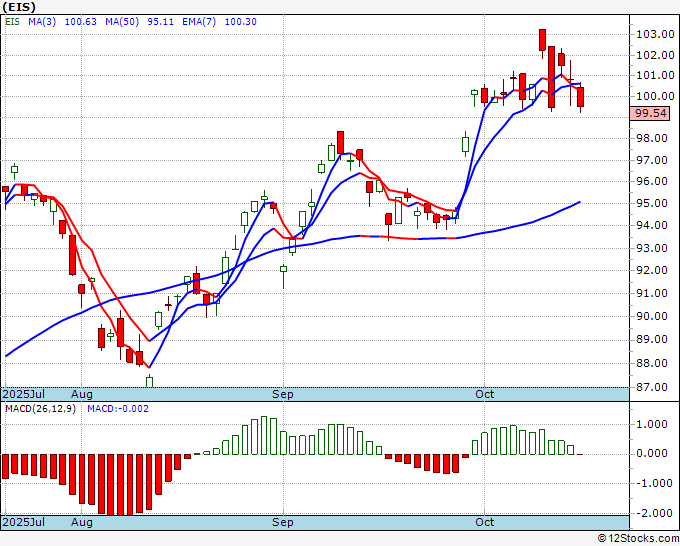Image resolution: width=680 pixels, height=546 pixels.
Task: Click the MA(3) legend label
Action: pos(42,22)
